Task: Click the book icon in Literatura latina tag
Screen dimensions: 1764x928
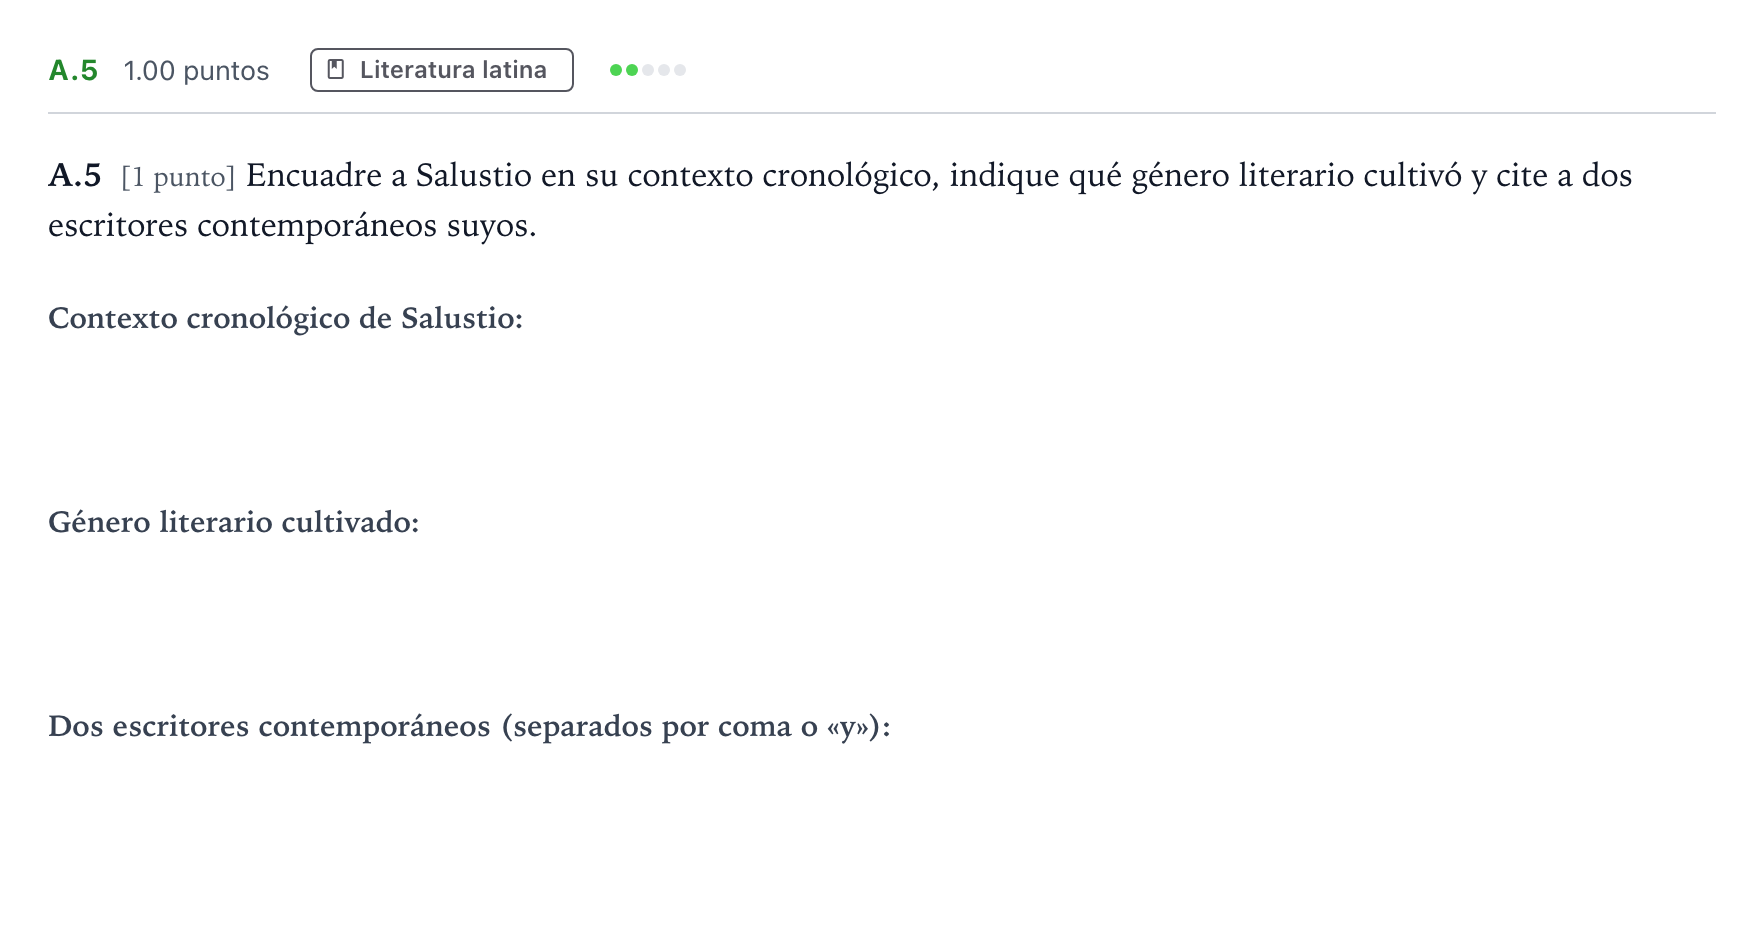Action: (336, 70)
